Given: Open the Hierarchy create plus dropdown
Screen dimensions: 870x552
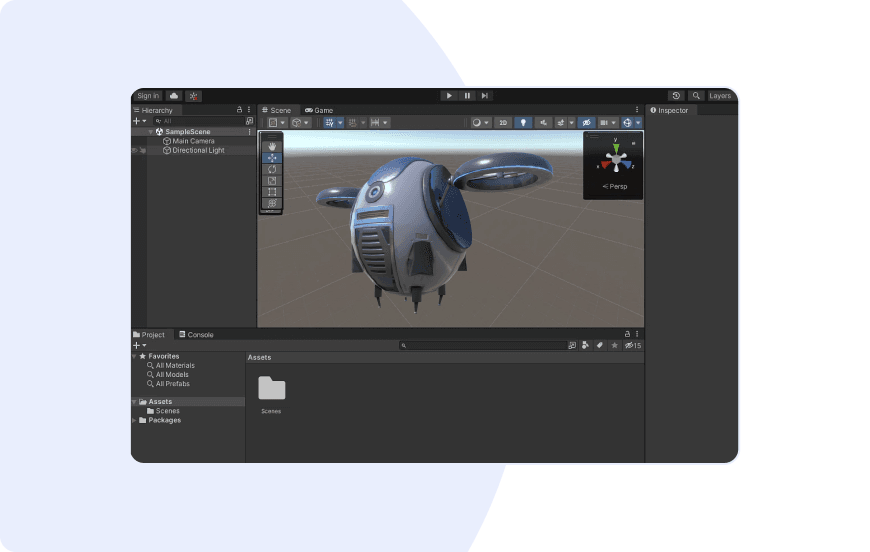Looking at the screenshot, I should coord(140,121).
